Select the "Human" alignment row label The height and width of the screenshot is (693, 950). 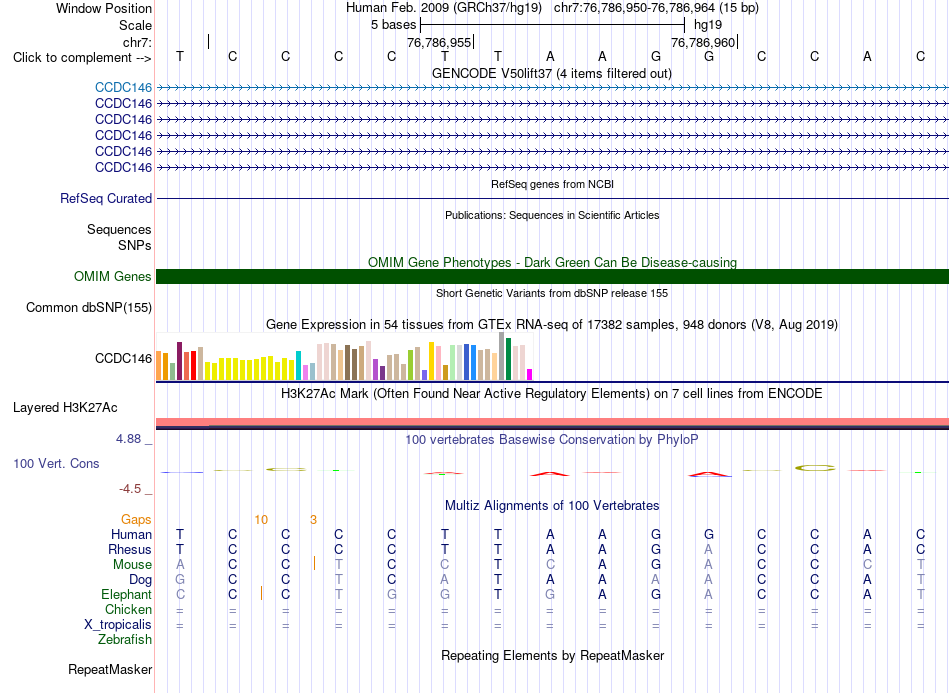(131, 534)
